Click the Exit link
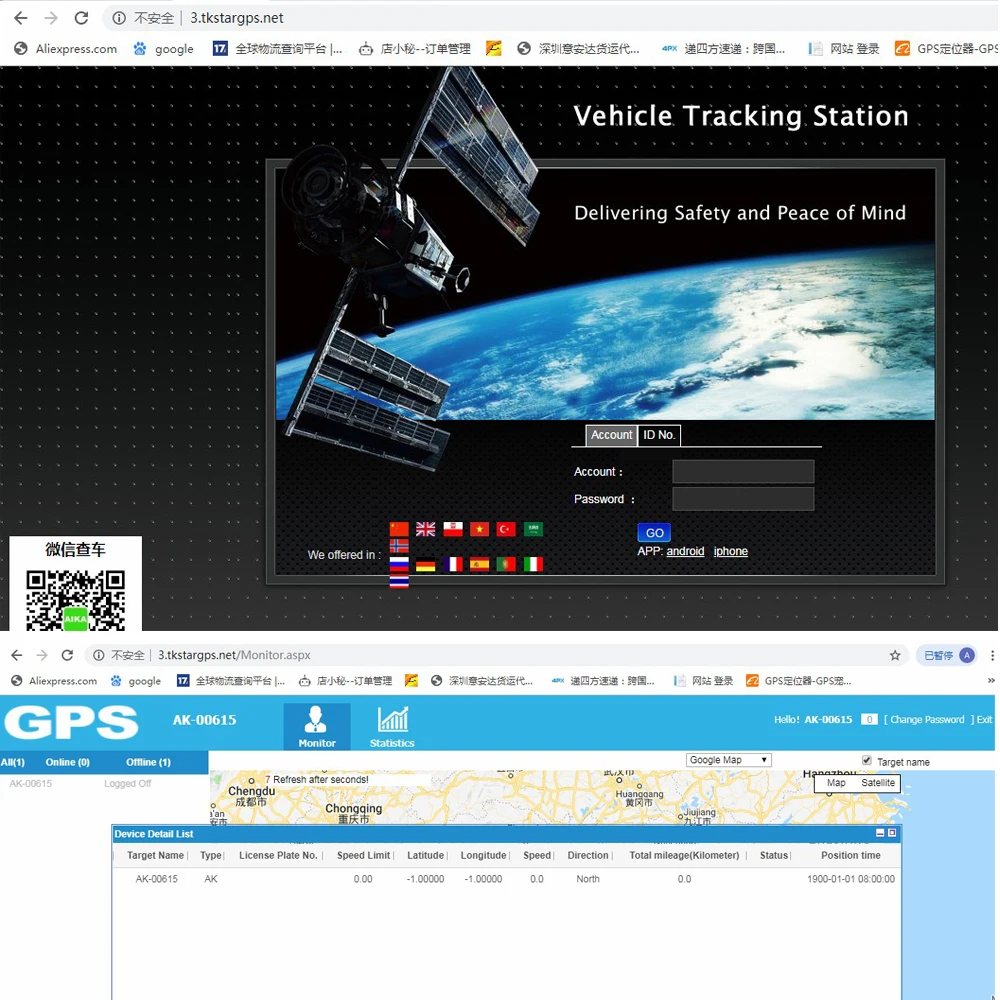 [984, 719]
